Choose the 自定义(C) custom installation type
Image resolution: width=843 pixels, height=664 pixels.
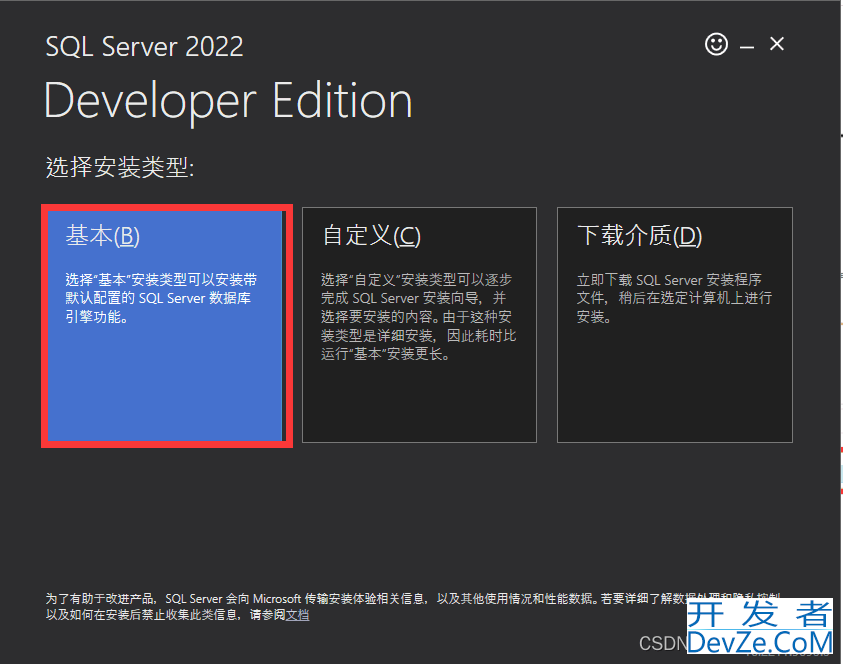click(419, 325)
